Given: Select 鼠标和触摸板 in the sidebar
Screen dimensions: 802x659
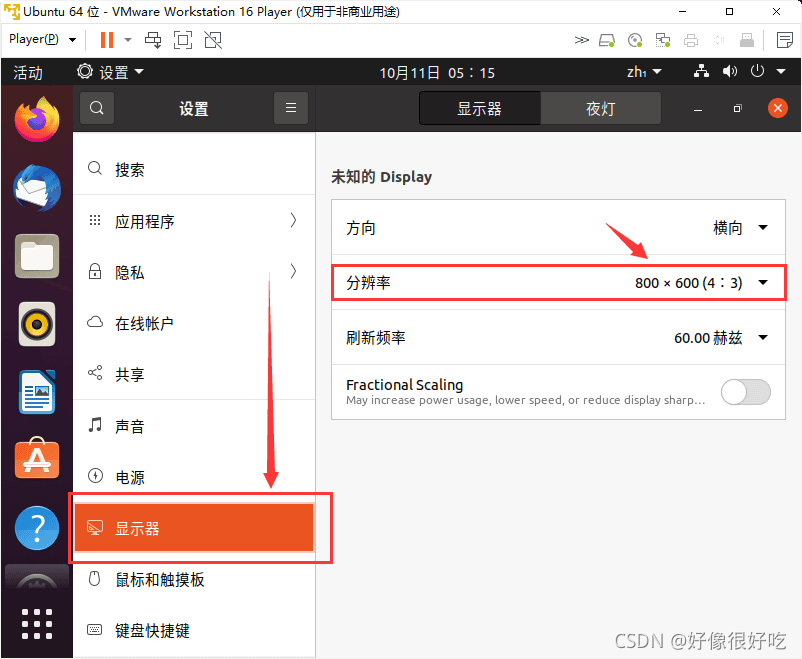Looking at the screenshot, I should [x=194, y=579].
